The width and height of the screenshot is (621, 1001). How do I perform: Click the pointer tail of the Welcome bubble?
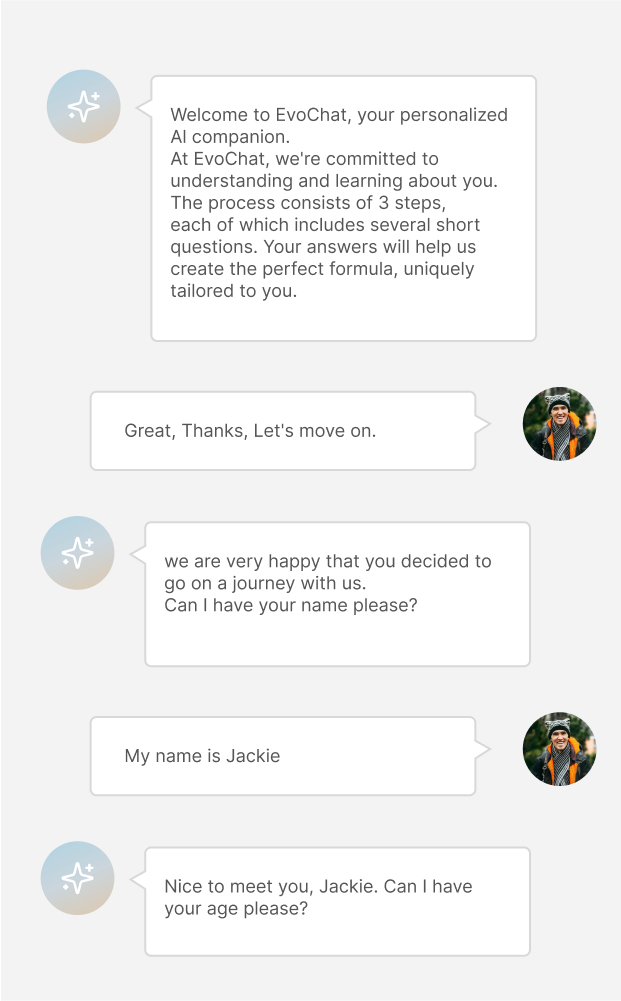[144, 105]
